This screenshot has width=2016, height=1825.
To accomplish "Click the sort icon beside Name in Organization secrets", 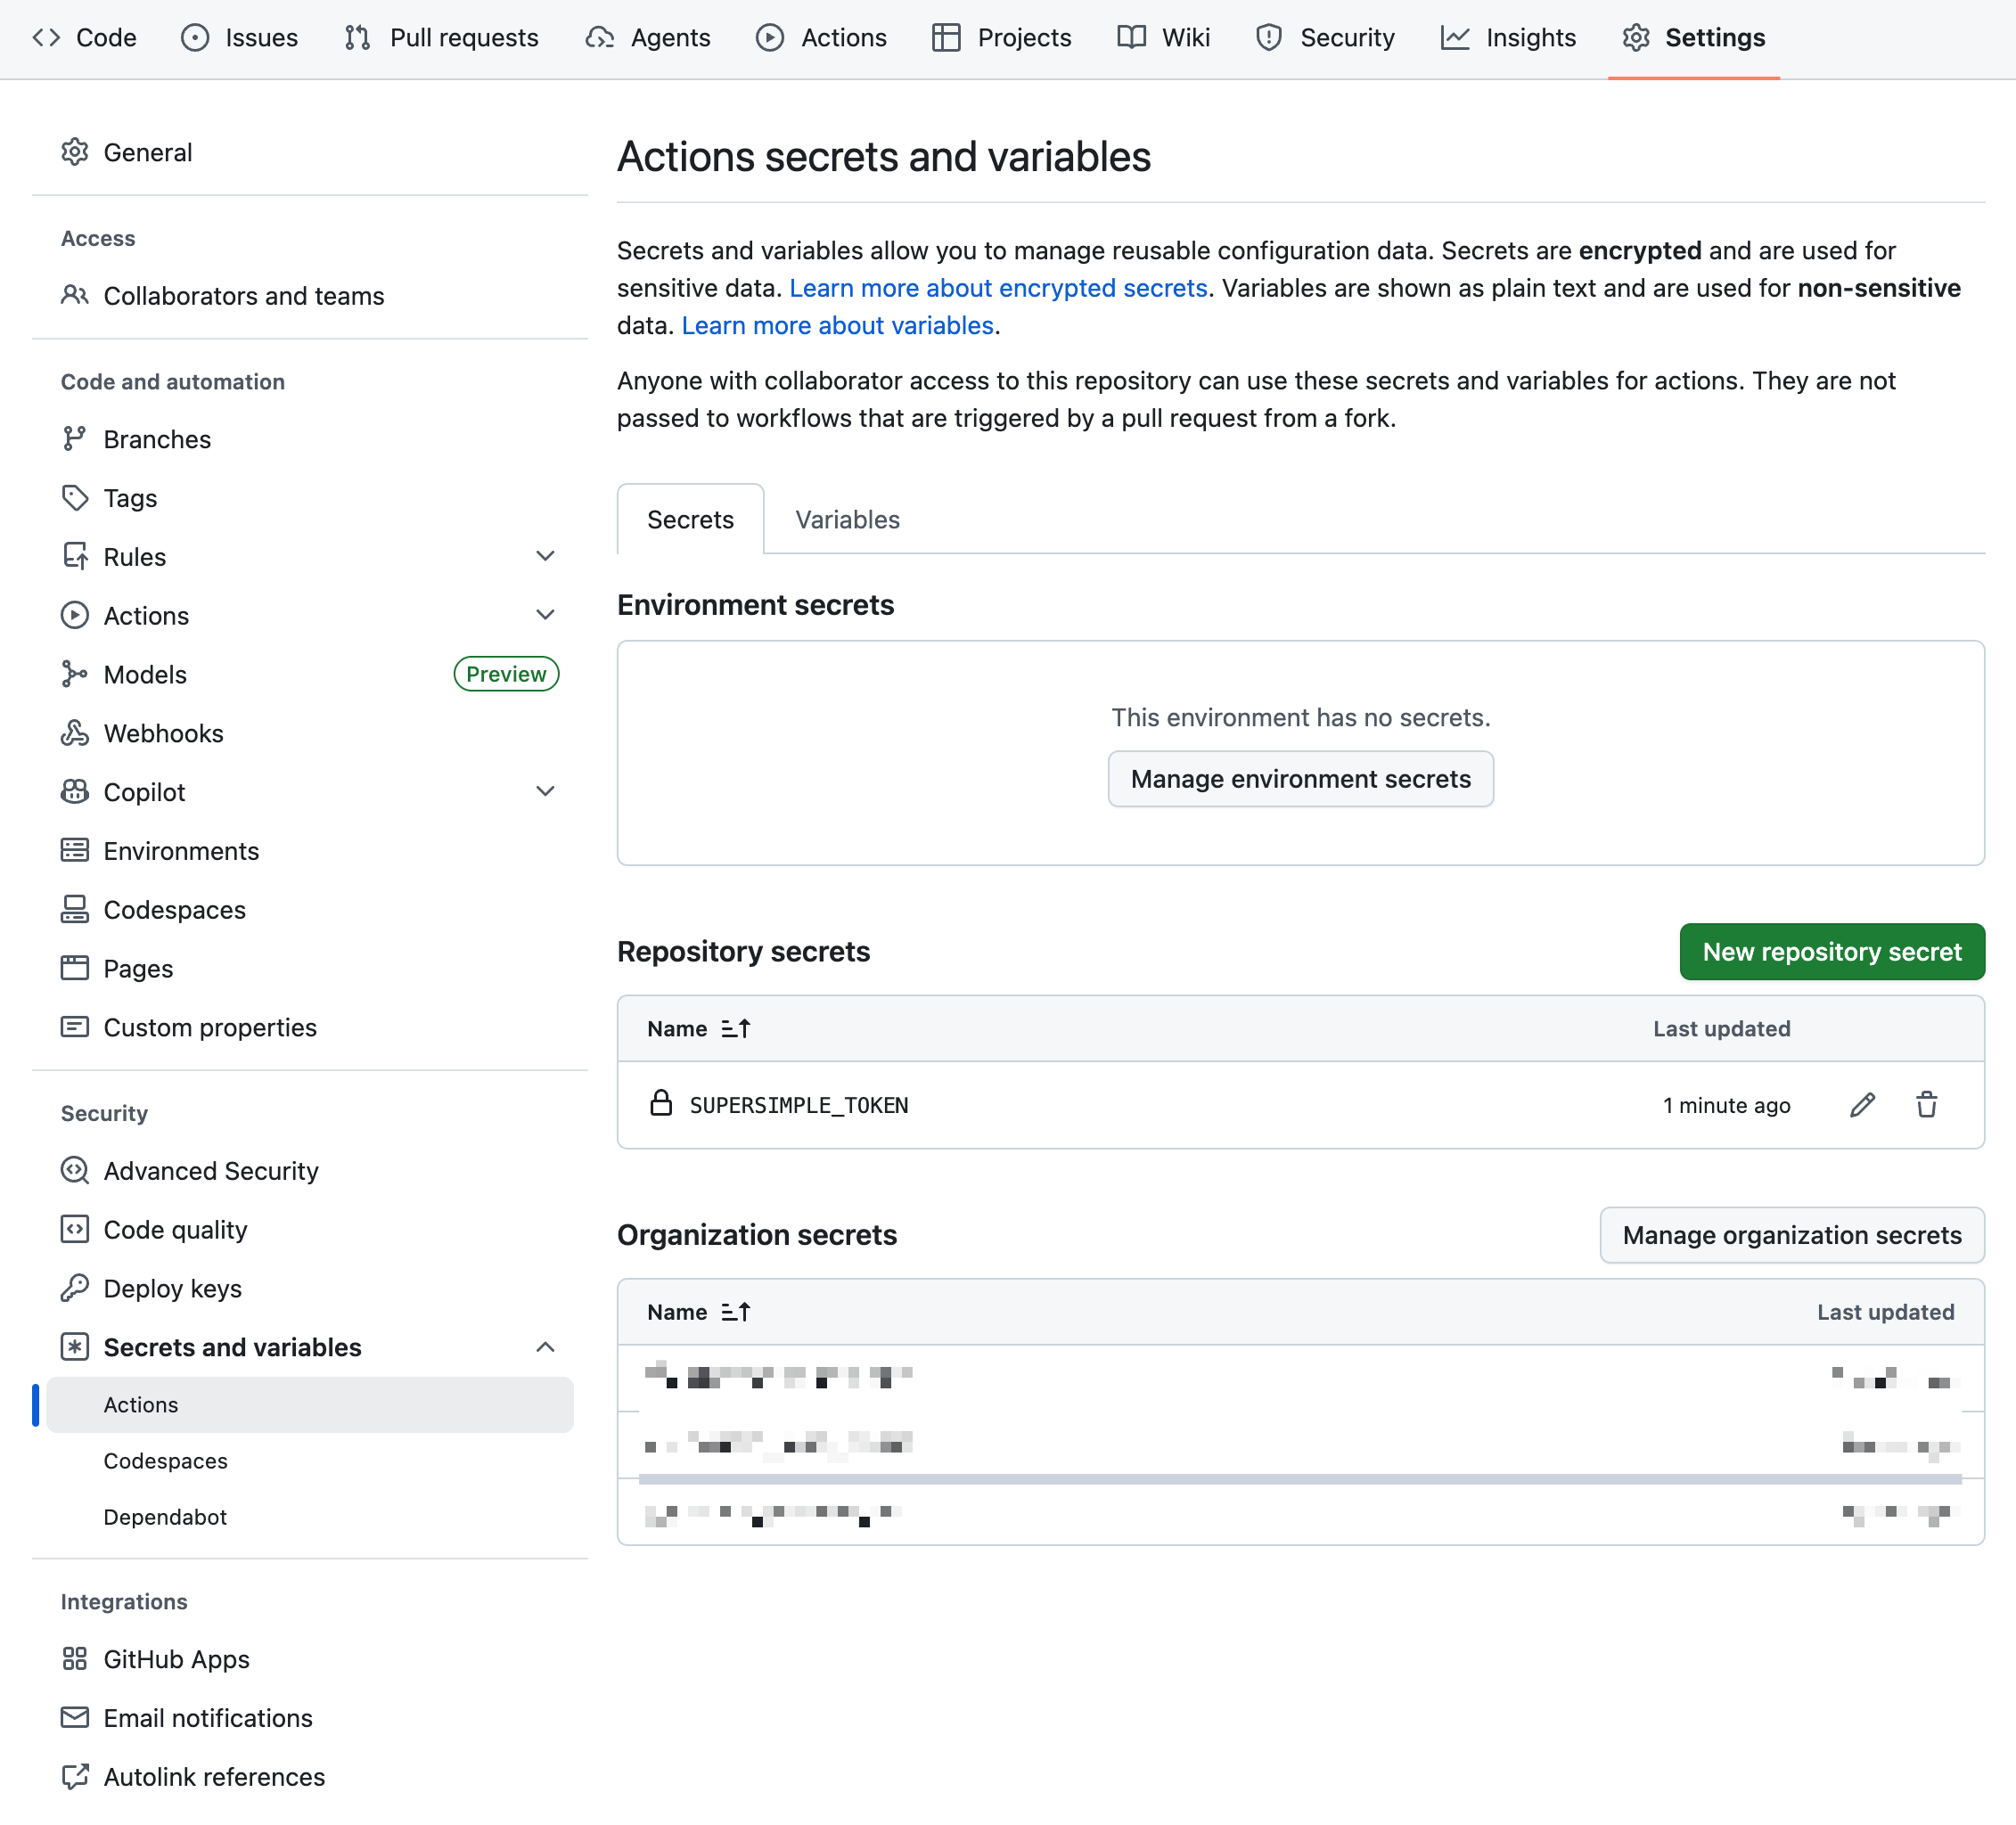I will point(735,1312).
